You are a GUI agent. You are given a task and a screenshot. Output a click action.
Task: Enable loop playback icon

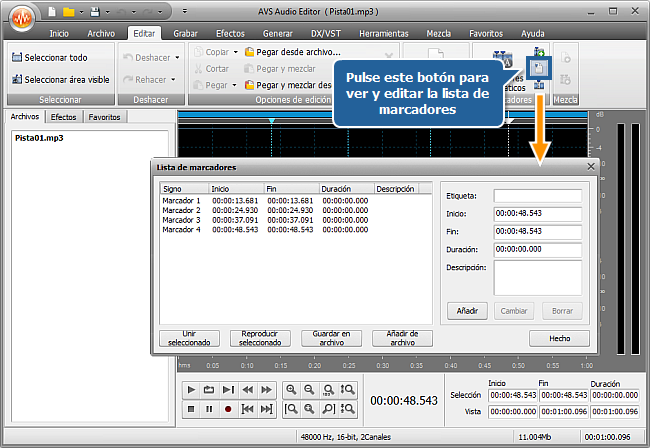pos(209,390)
